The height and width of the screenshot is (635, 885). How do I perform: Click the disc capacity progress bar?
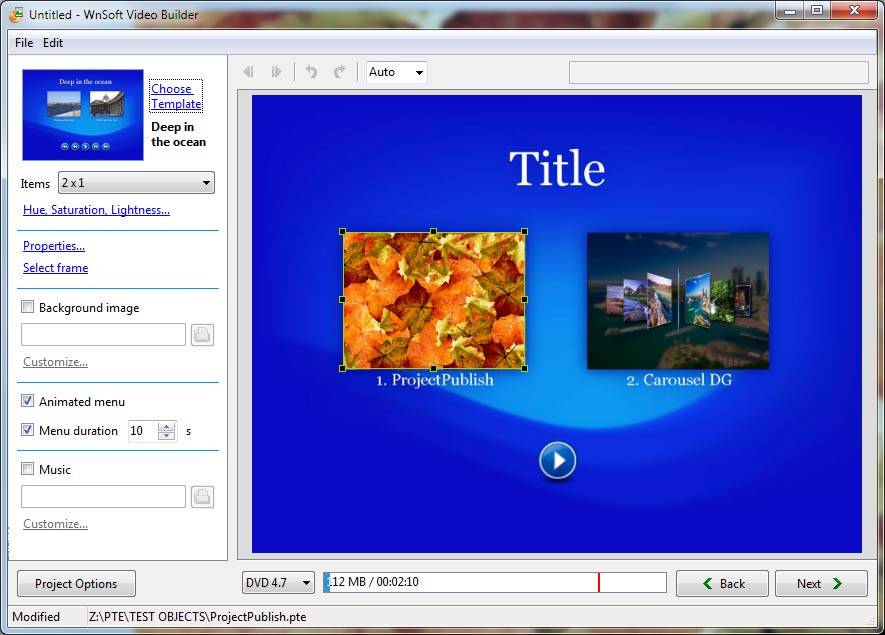coord(495,583)
